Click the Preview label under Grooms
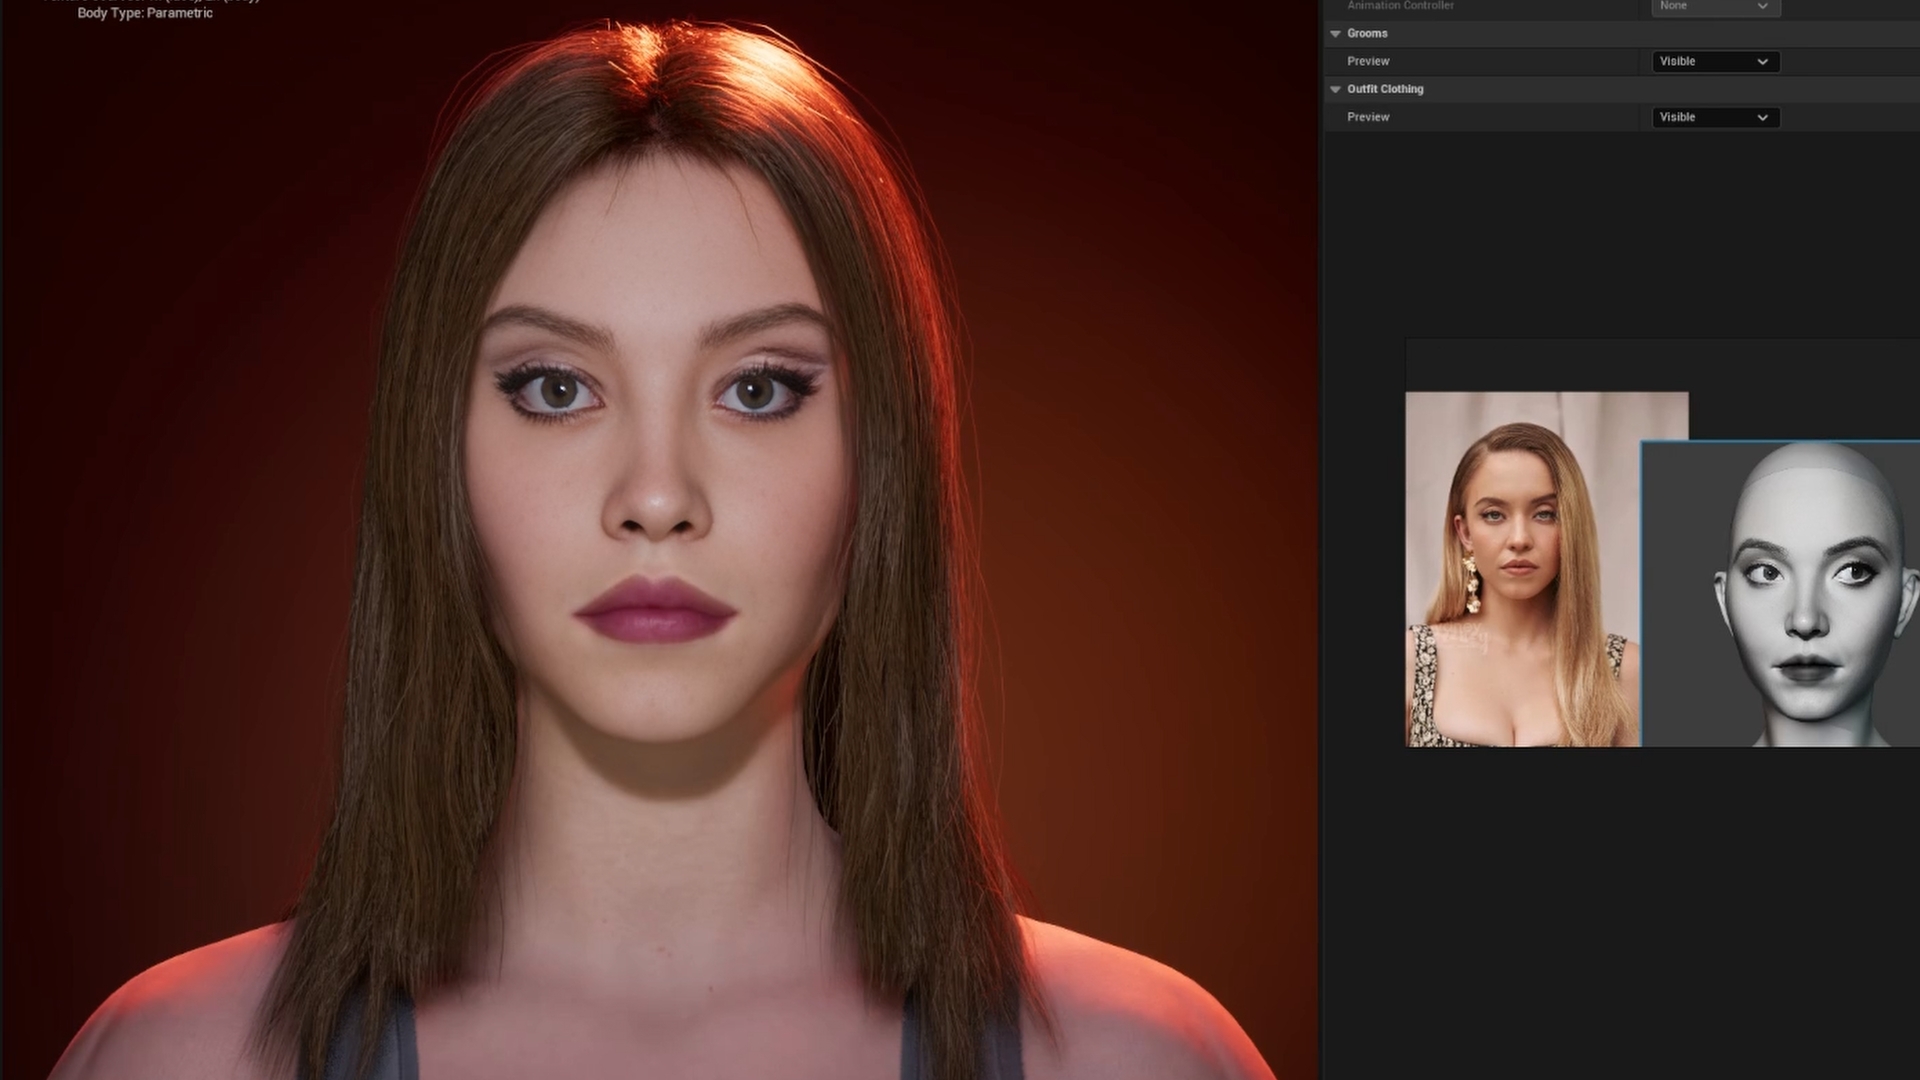1920x1080 pixels. click(x=1368, y=61)
